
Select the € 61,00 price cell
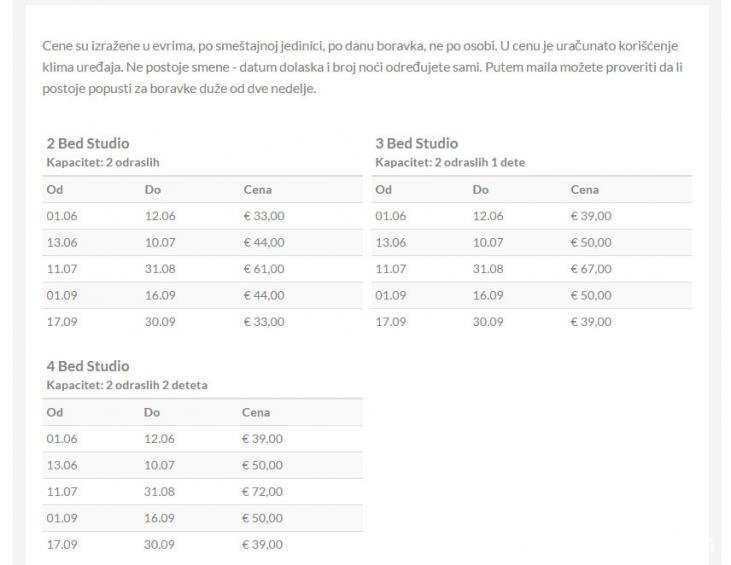[264, 269]
